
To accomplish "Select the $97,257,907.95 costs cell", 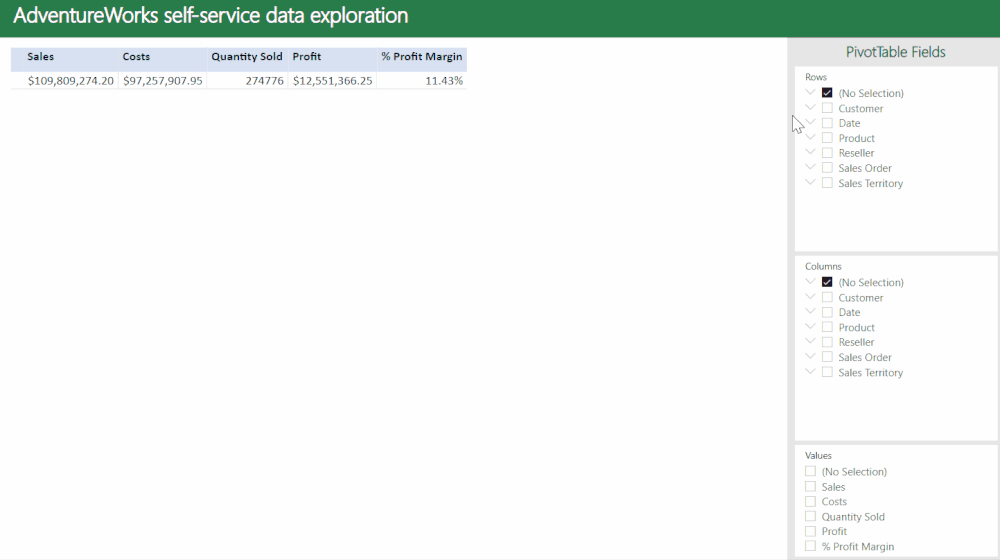I will coord(163,81).
